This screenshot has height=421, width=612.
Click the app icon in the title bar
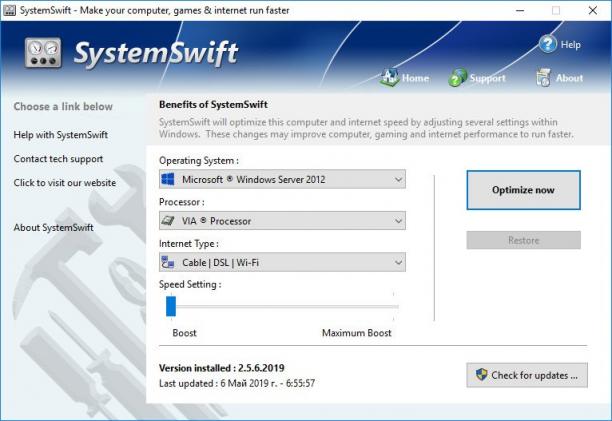(9, 10)
